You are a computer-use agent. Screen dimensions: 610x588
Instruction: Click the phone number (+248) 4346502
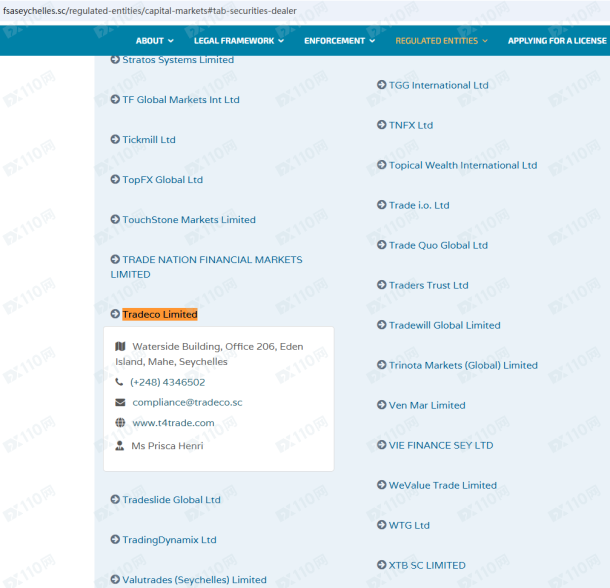click(167, 382)
